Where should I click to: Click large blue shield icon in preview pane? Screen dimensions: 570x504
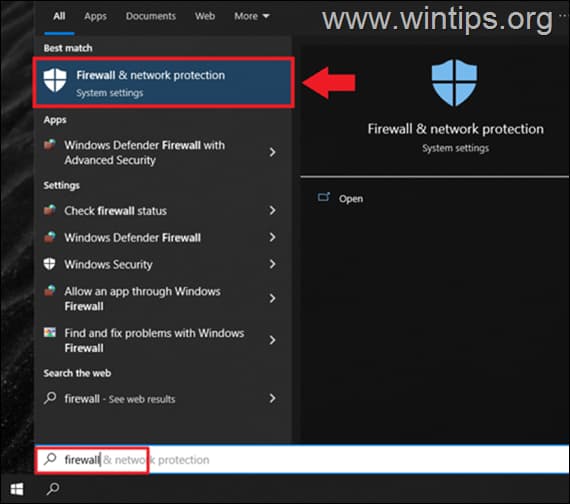click(454, 83)
